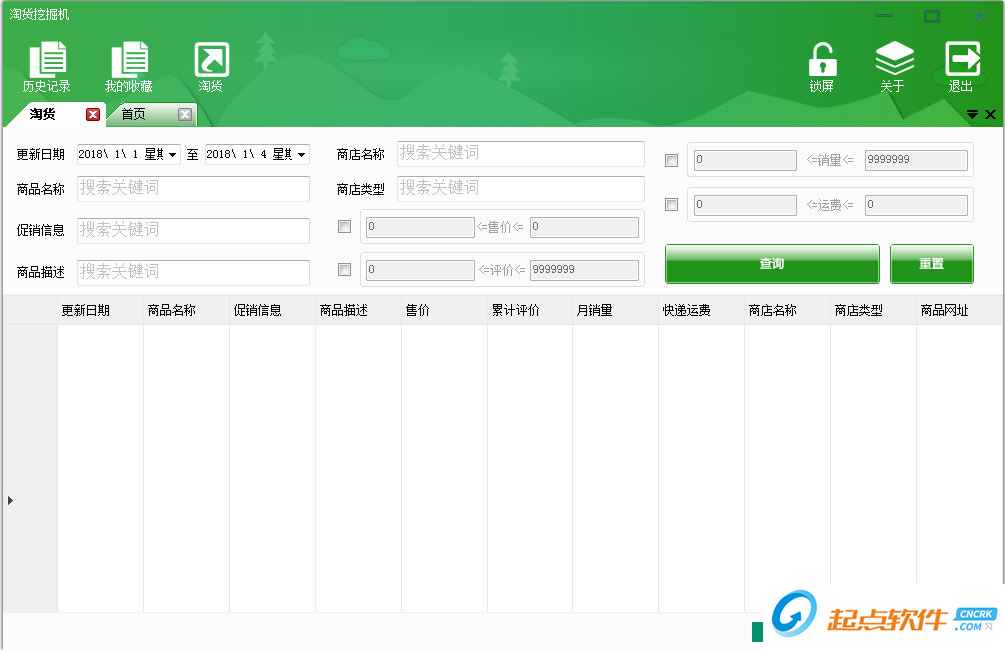
Task: Sort by the 月销量 column header
Action: click(615, 310)
